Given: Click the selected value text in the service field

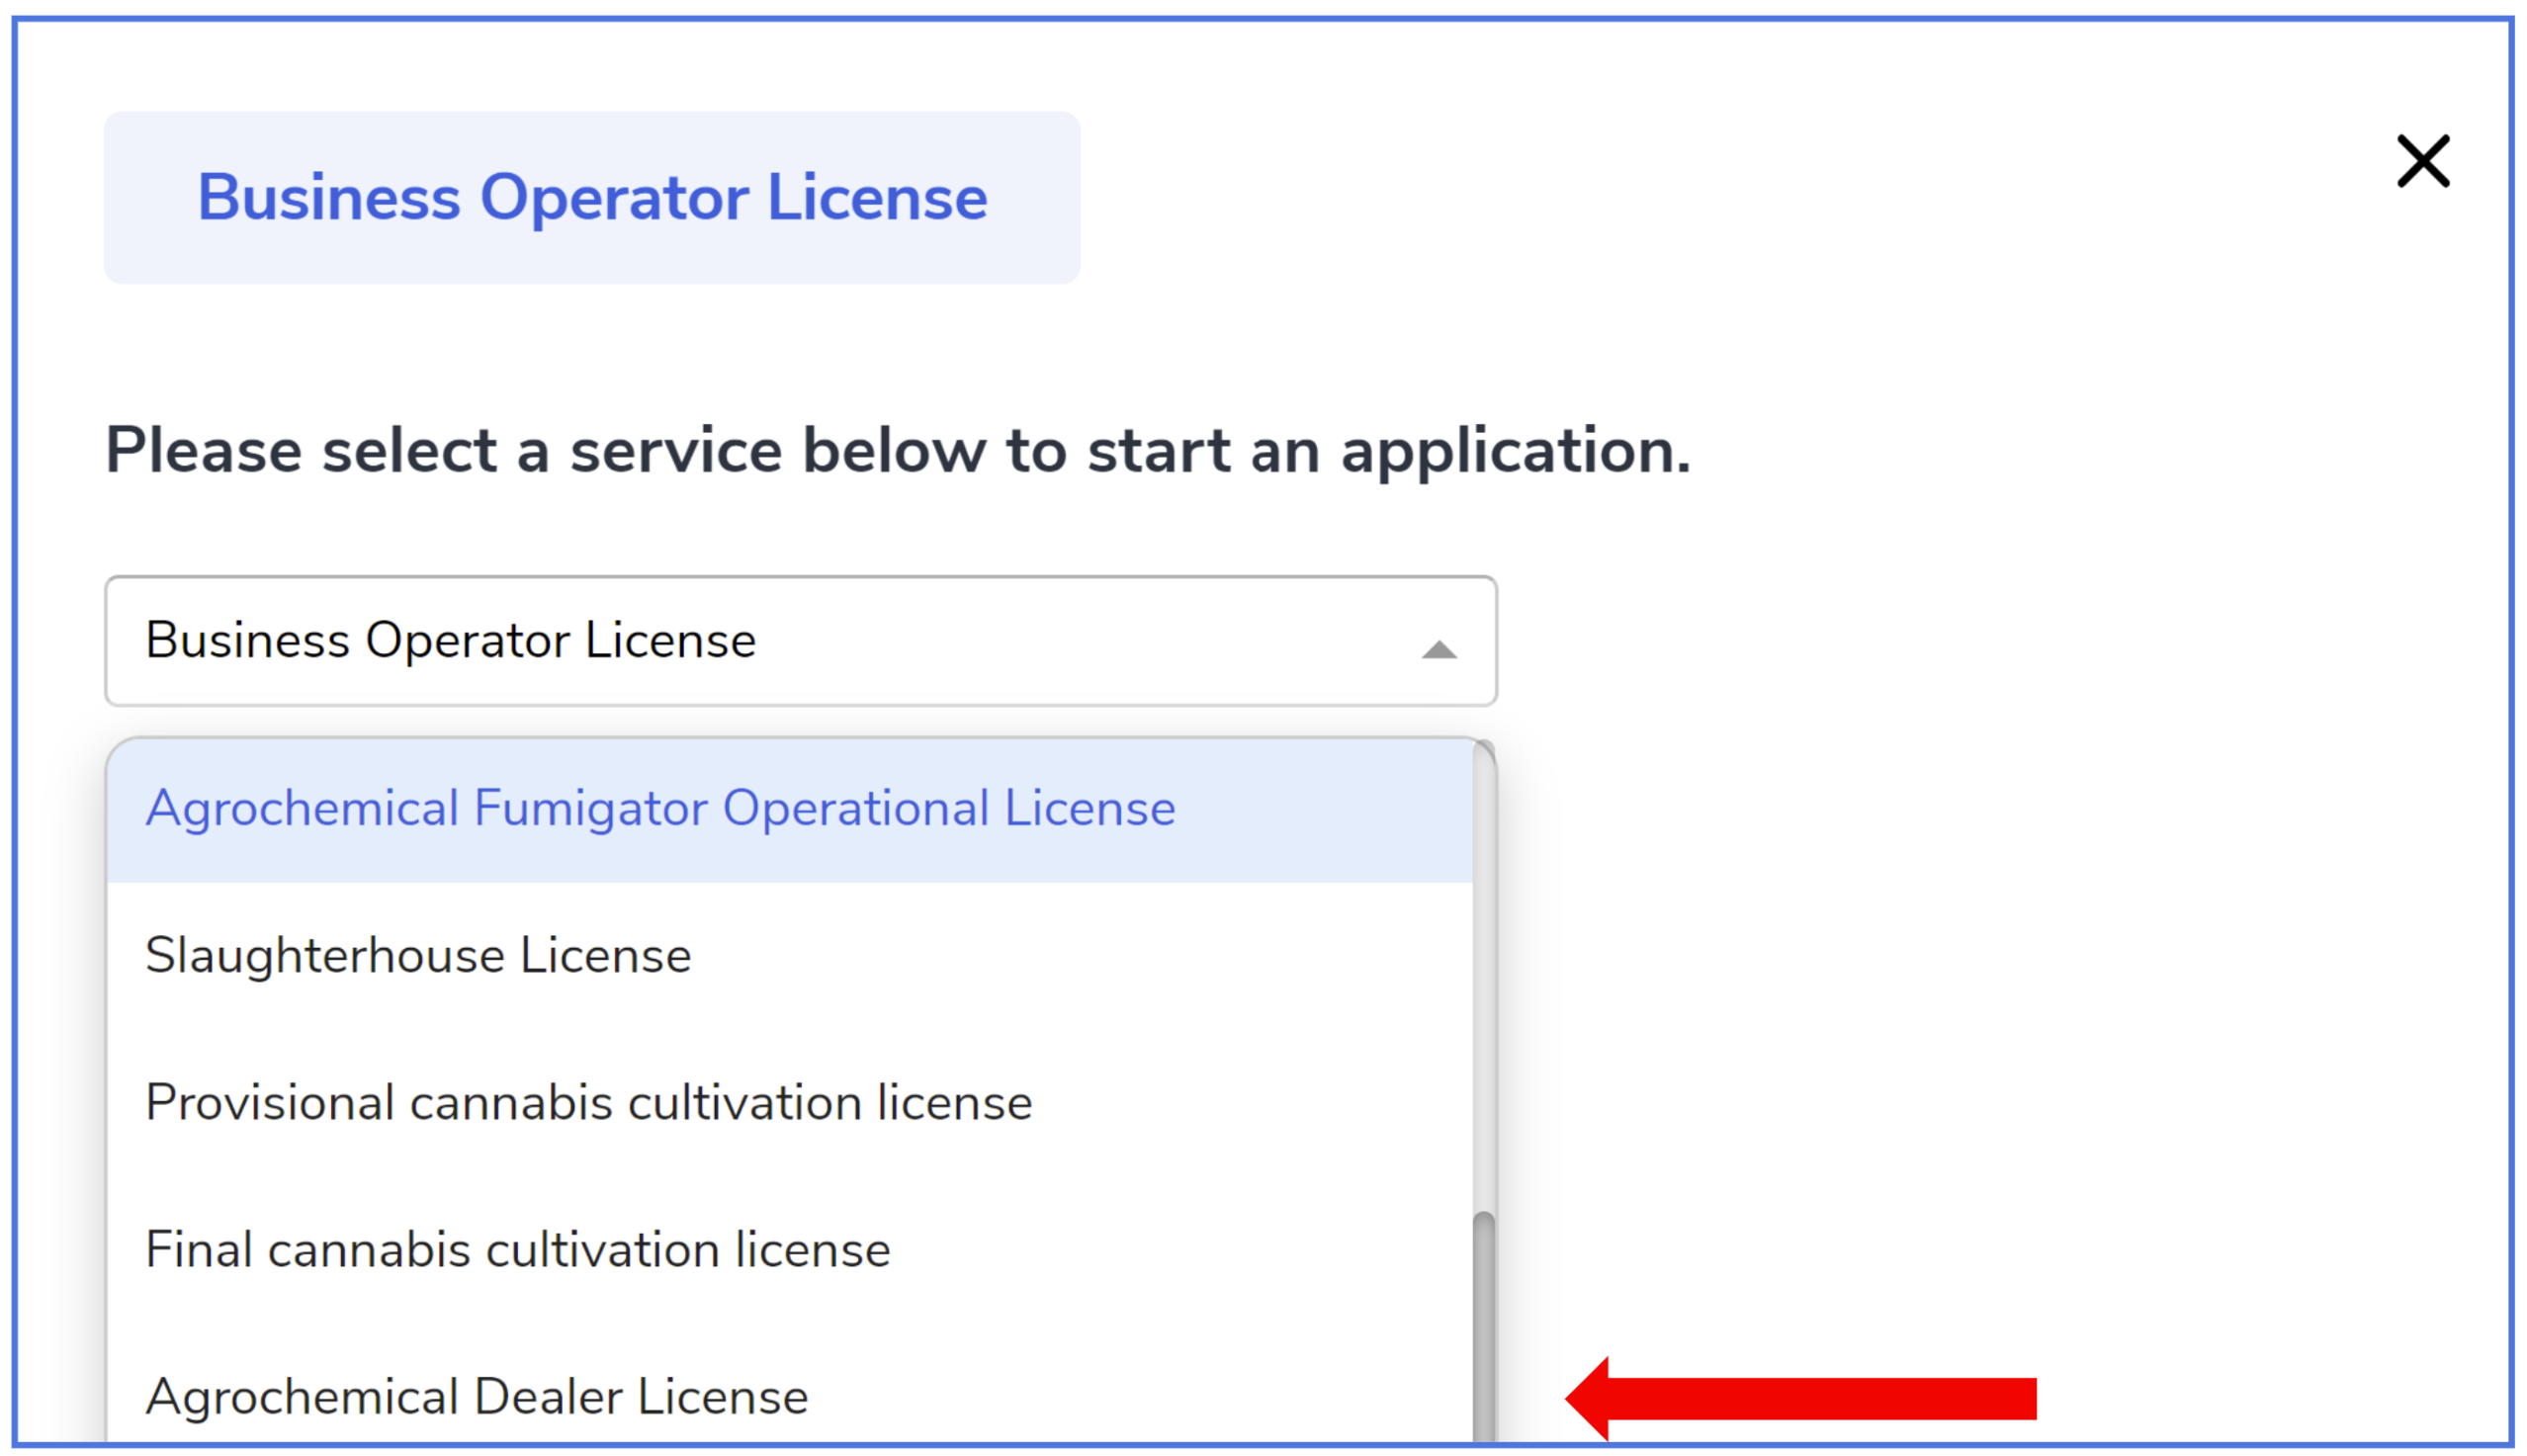Looking at the screenshot, I should click(x=450, y=640).
